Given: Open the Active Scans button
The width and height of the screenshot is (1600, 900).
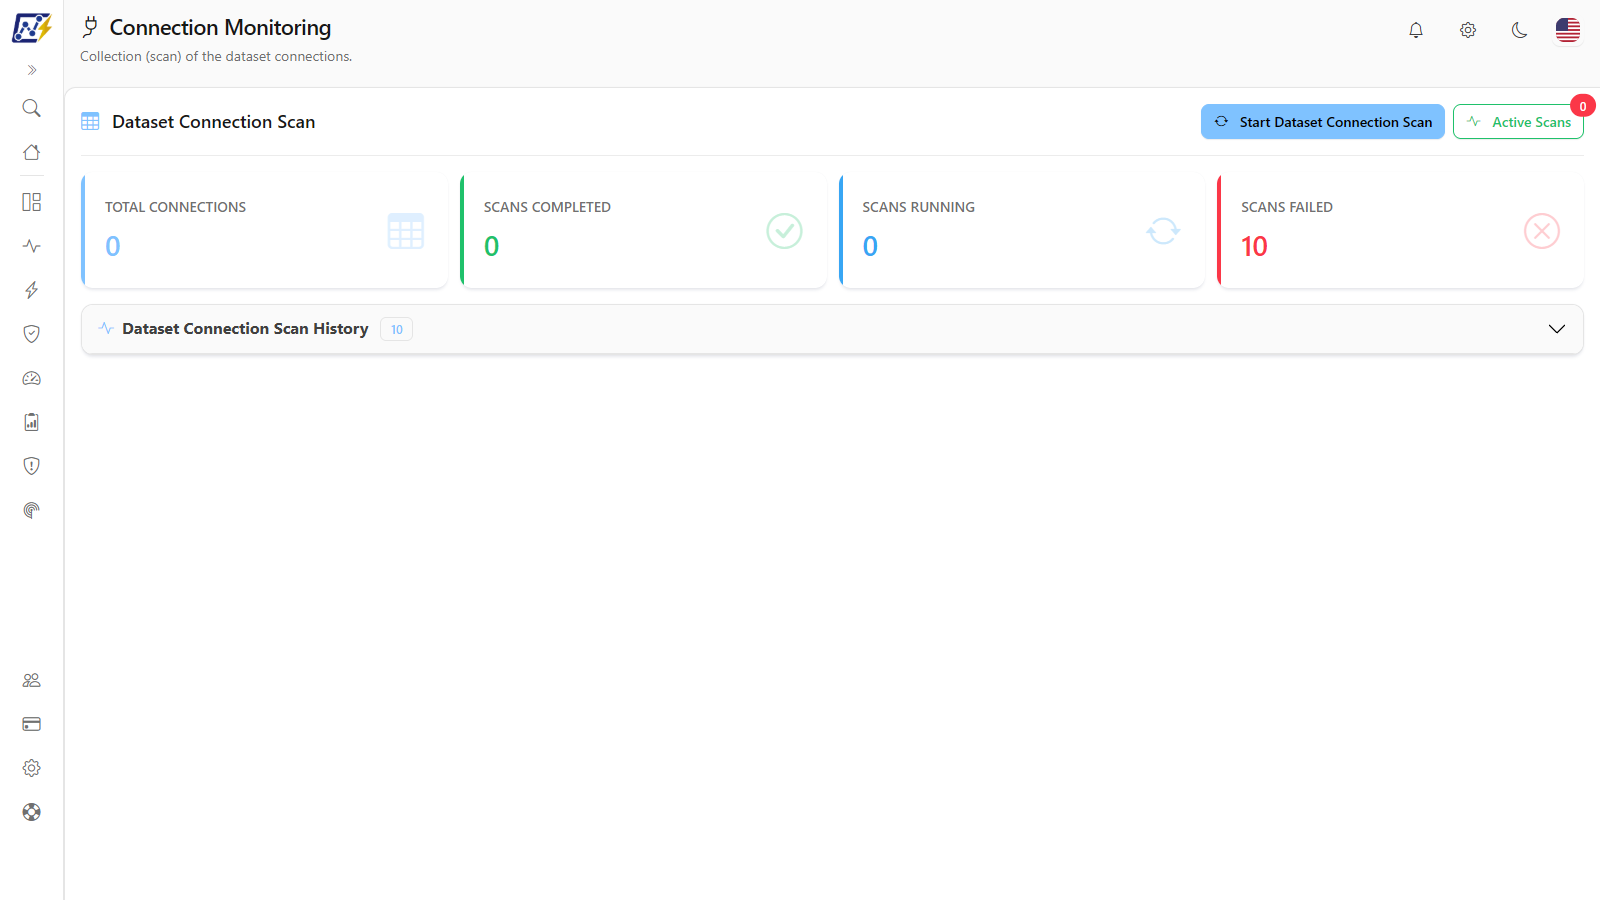Looking at the screenshot, I should [1518, 122].
